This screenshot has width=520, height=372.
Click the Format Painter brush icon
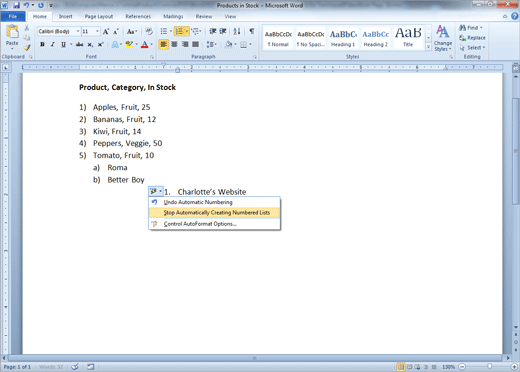pos(27,48)
